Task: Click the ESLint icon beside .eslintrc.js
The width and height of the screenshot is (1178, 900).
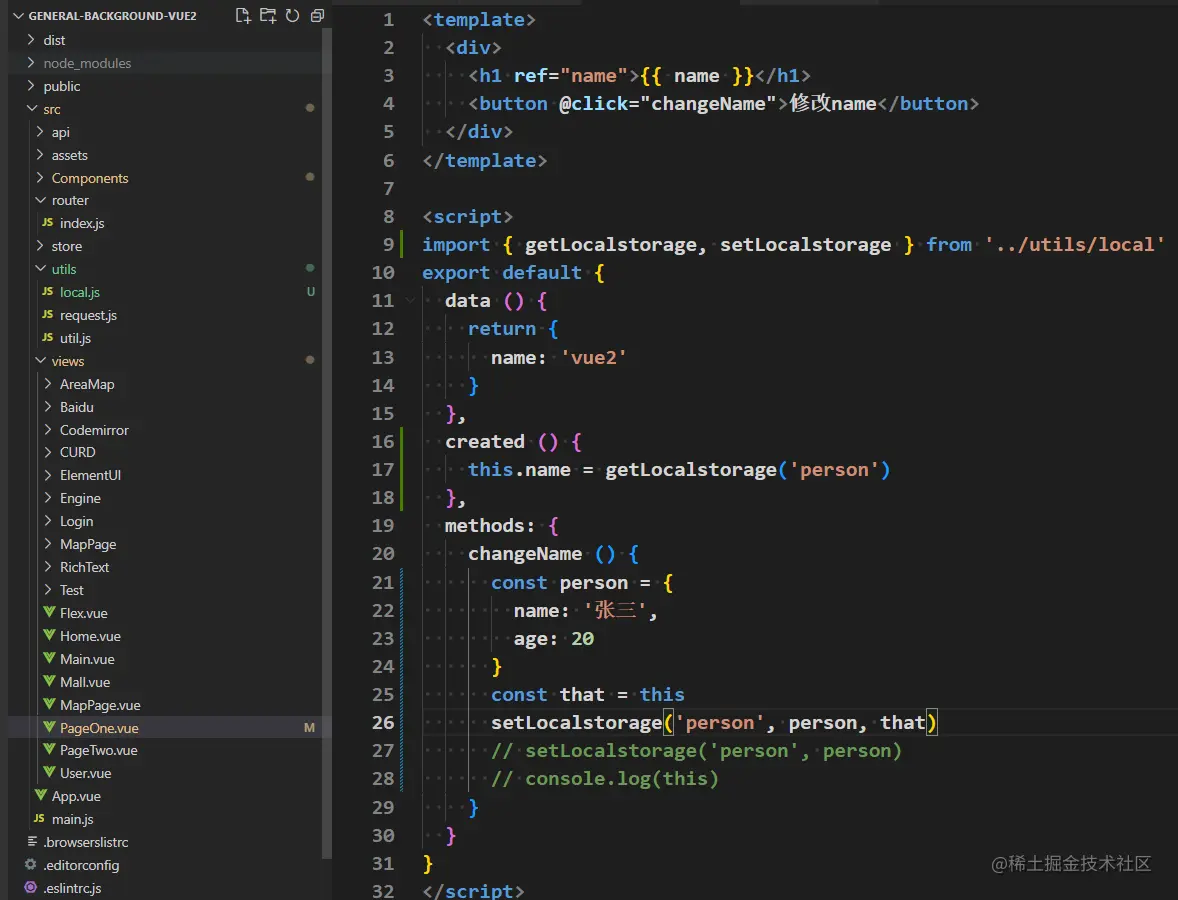Action: pyautogui.click(x=30, y=887)
